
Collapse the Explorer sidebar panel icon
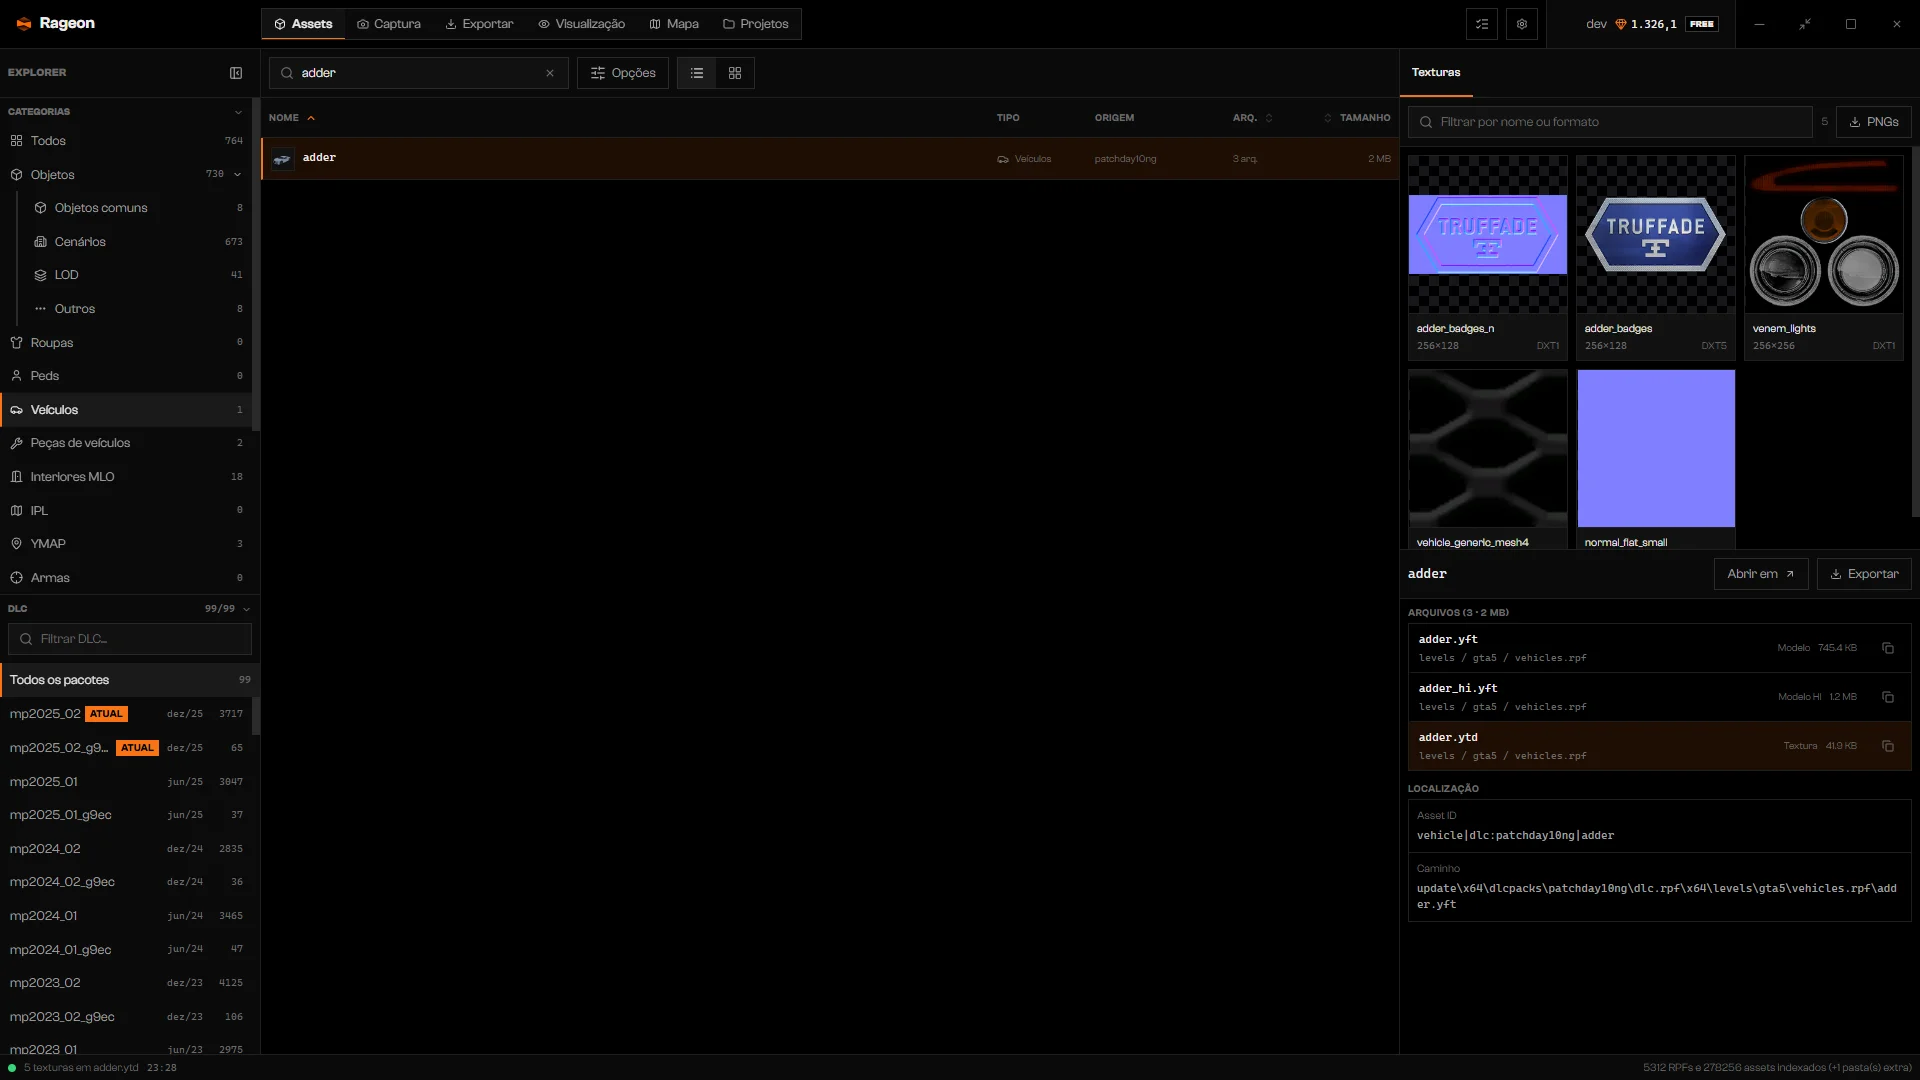coord(236,73)
